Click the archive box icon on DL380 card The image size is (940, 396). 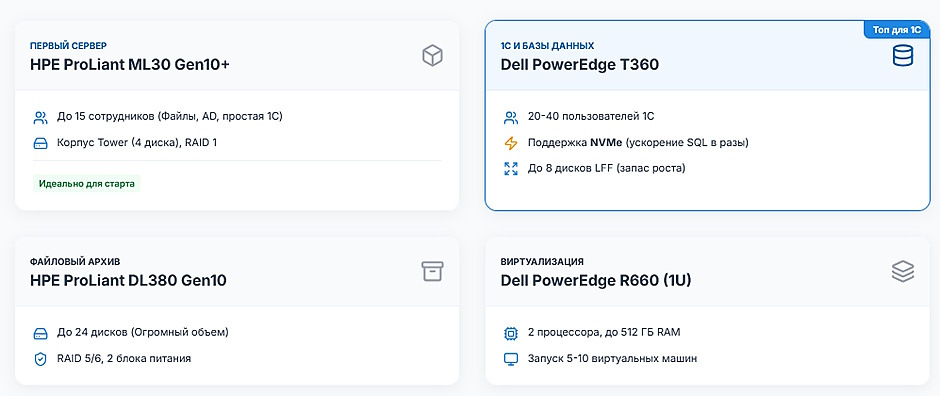point(432,271)
